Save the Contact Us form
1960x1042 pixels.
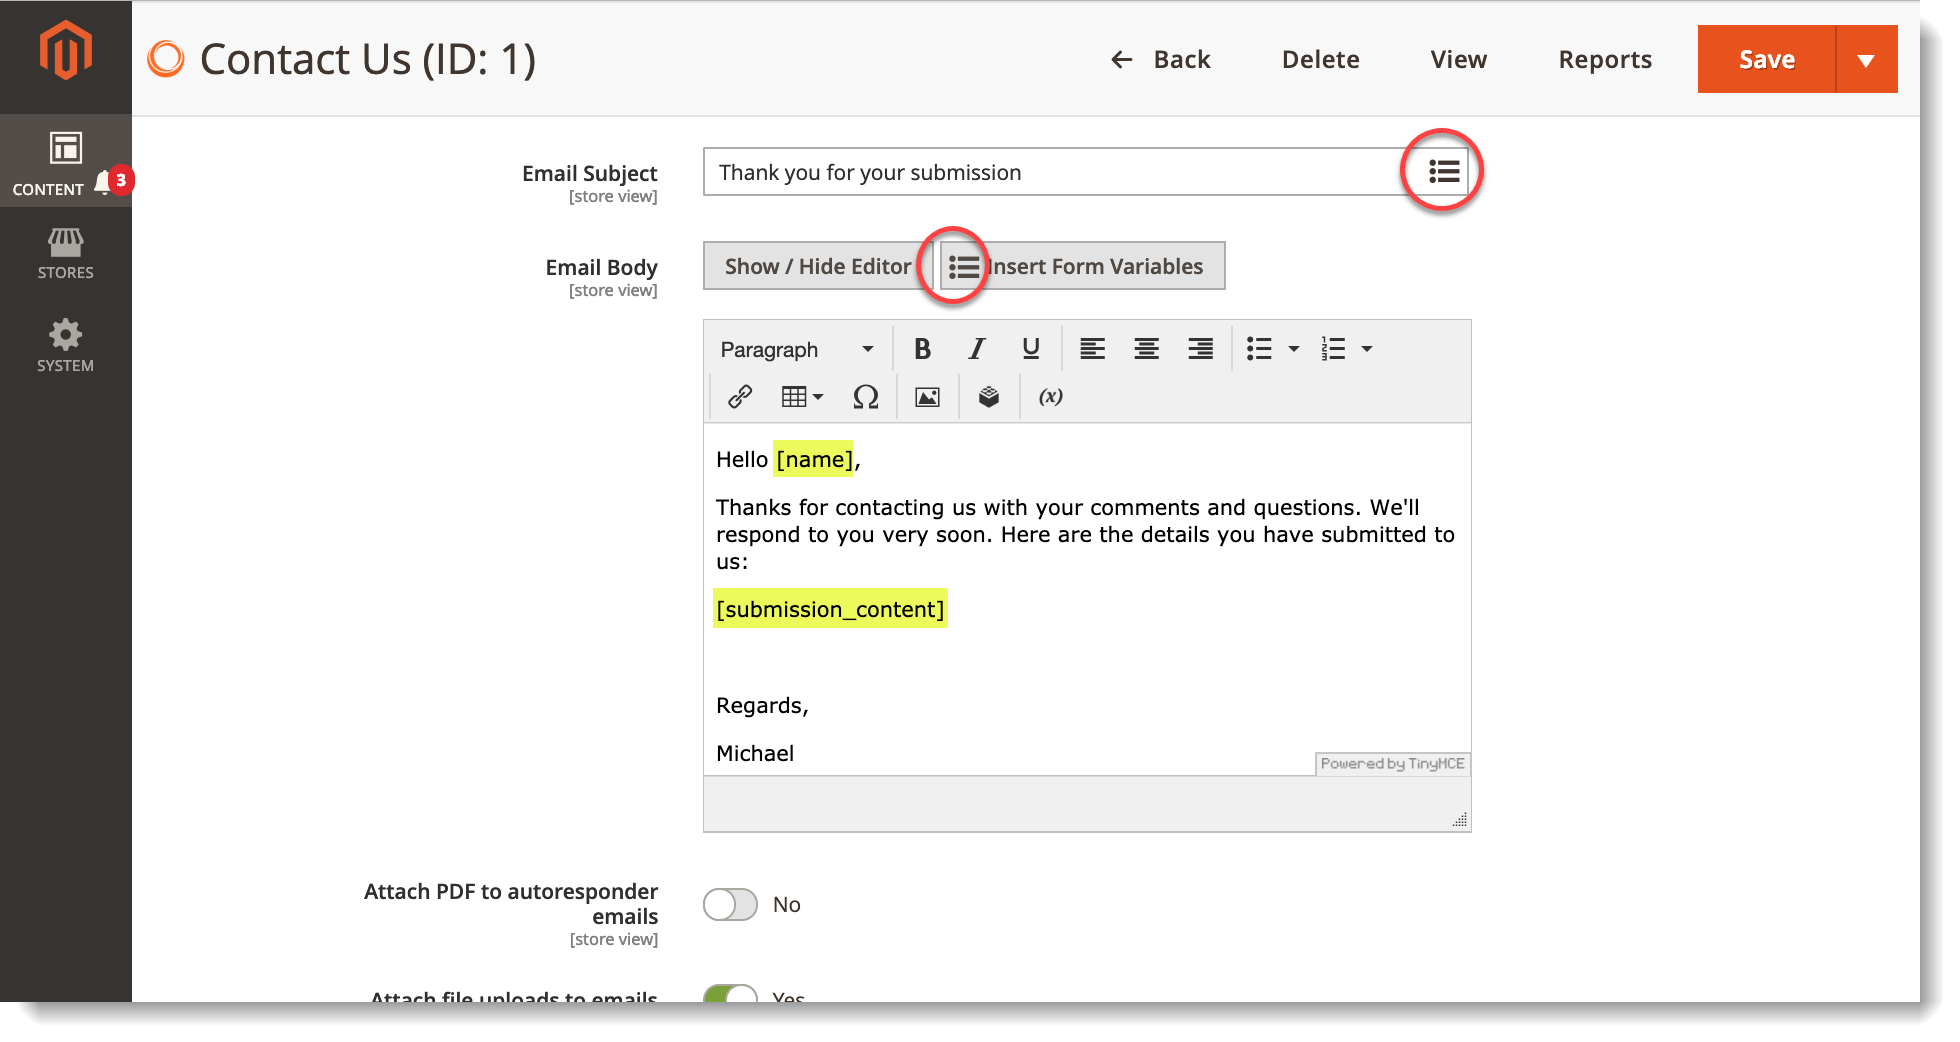(1766, 59)
